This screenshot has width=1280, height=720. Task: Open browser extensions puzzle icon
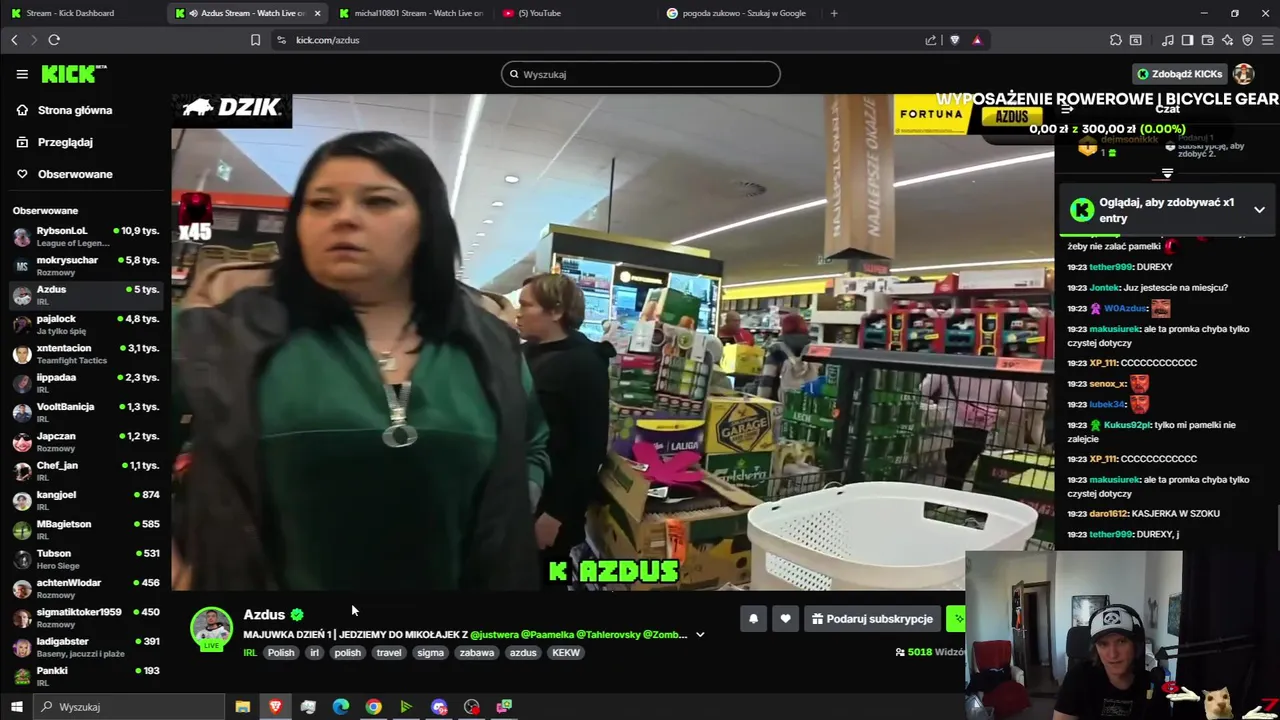[1116, 40]
